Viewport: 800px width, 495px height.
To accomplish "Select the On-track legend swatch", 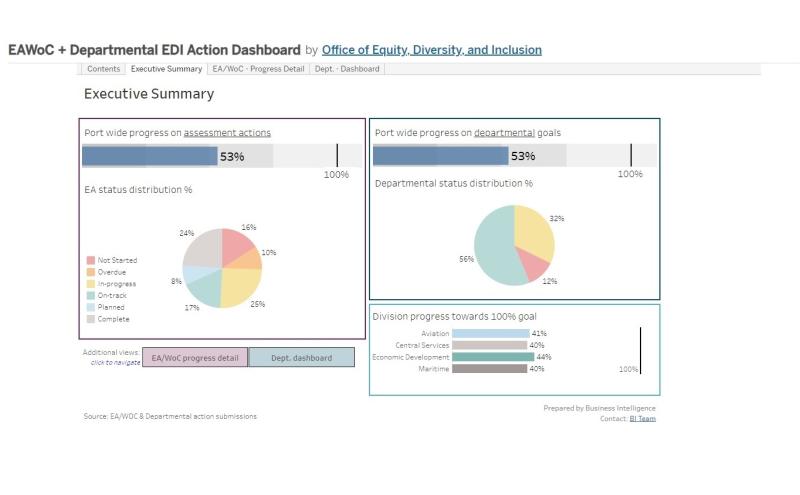I will [x=91, y=295].
